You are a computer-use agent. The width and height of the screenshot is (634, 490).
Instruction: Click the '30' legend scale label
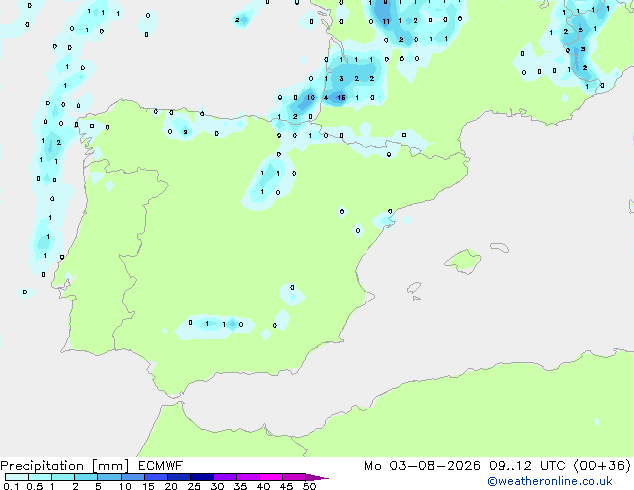click(217, 486)
